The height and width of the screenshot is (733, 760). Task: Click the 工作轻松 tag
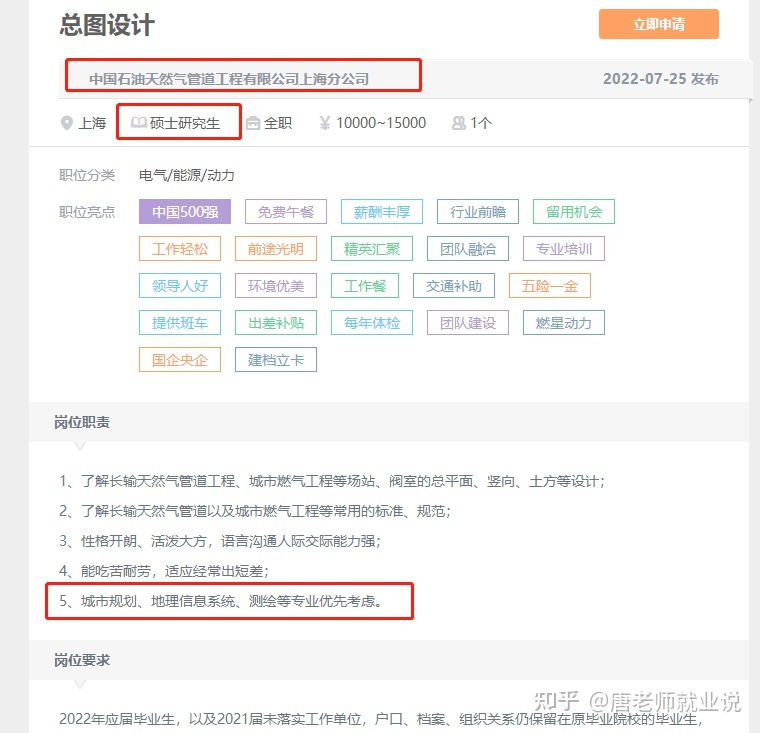coord(180,249)
